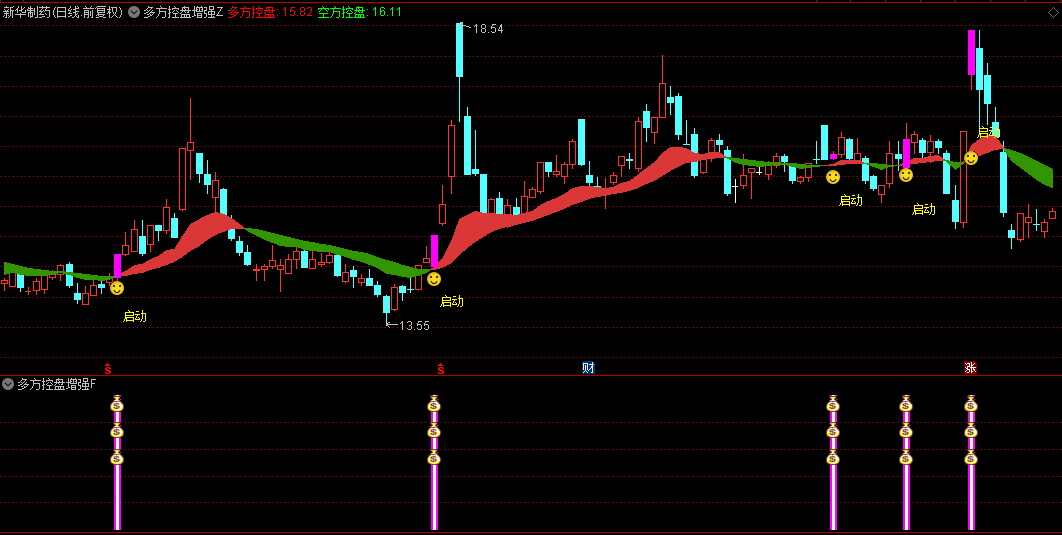Open the dropdown arrow beside 新华制药 title
This screenshot has width=1062, height=535.
(133, 12)
